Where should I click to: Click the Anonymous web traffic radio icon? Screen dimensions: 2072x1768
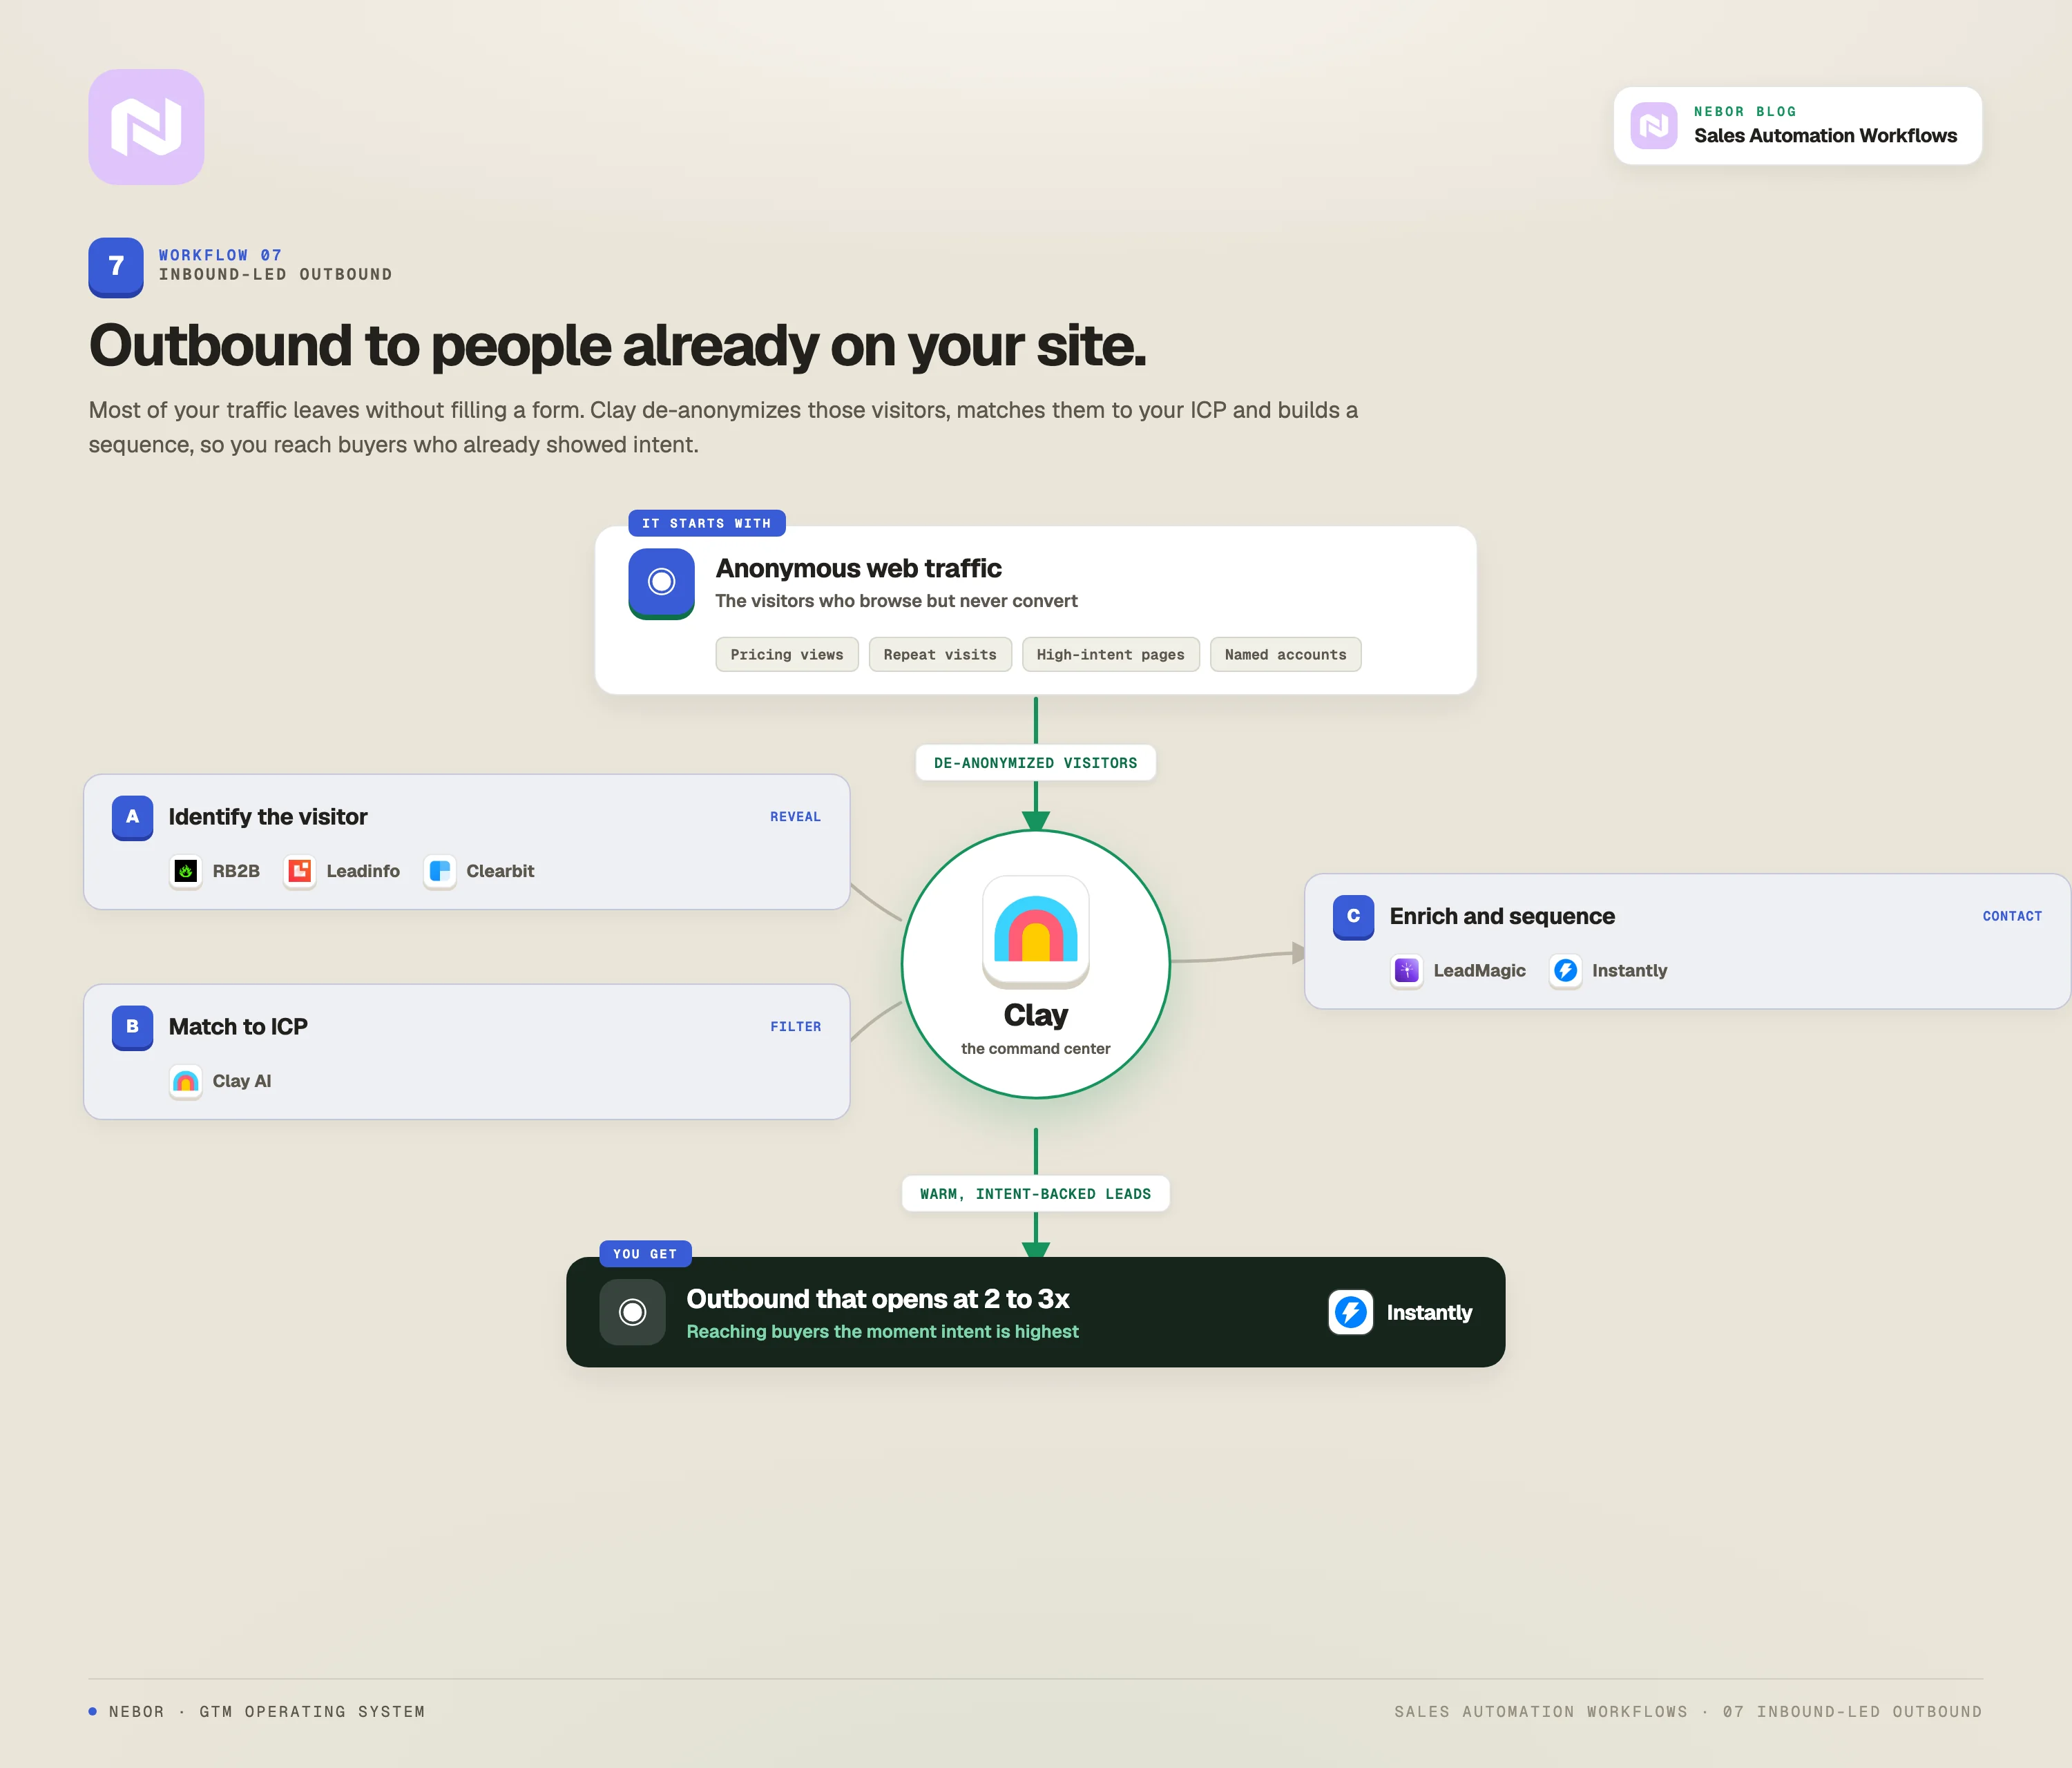(x=661, y=583)
